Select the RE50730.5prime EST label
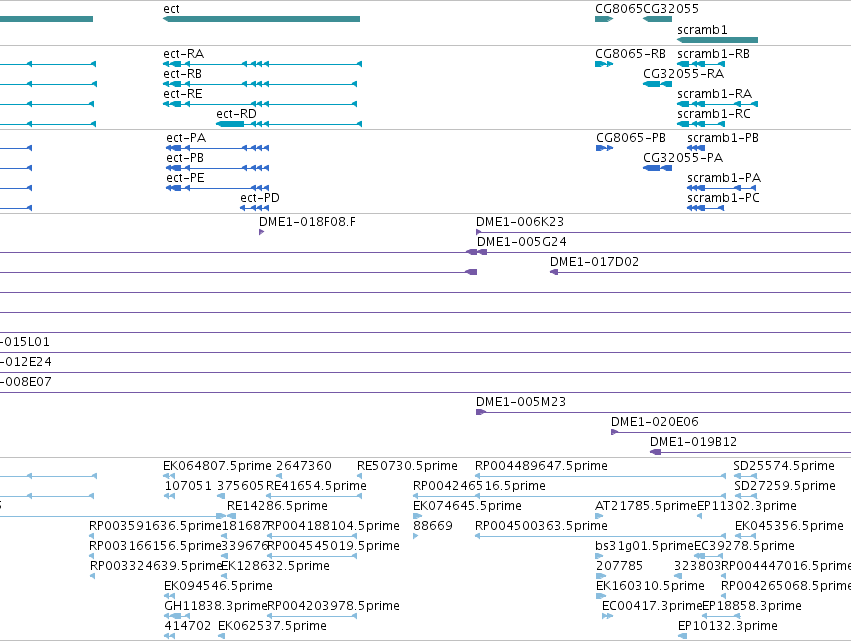 coord(407,466)
